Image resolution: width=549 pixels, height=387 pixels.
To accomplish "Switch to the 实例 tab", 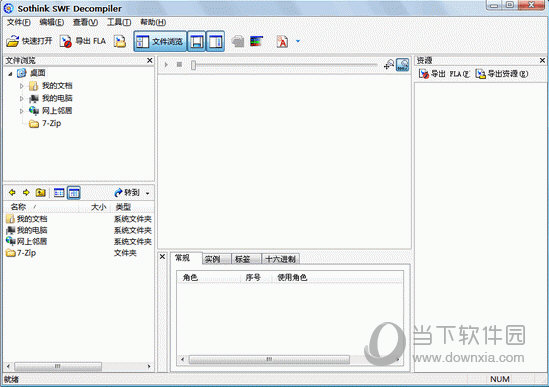I will click(x=216, y=259).
